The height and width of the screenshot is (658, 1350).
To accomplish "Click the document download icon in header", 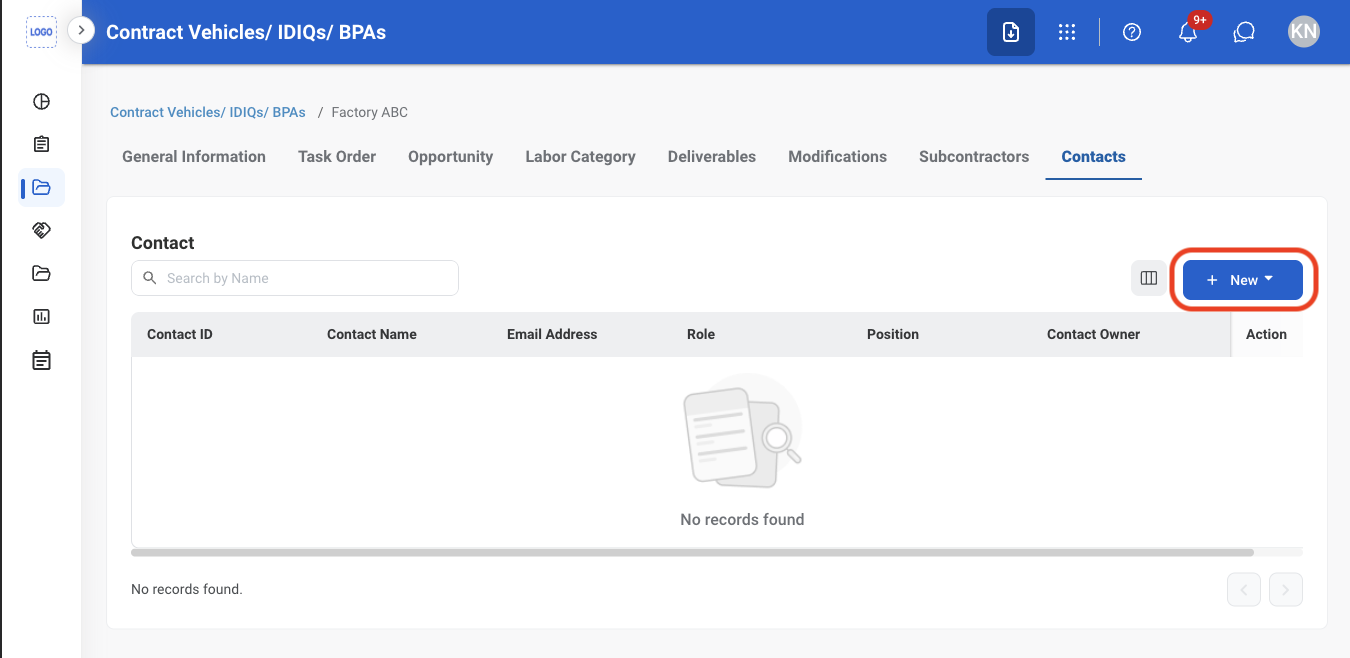I will coord(1011,32).
